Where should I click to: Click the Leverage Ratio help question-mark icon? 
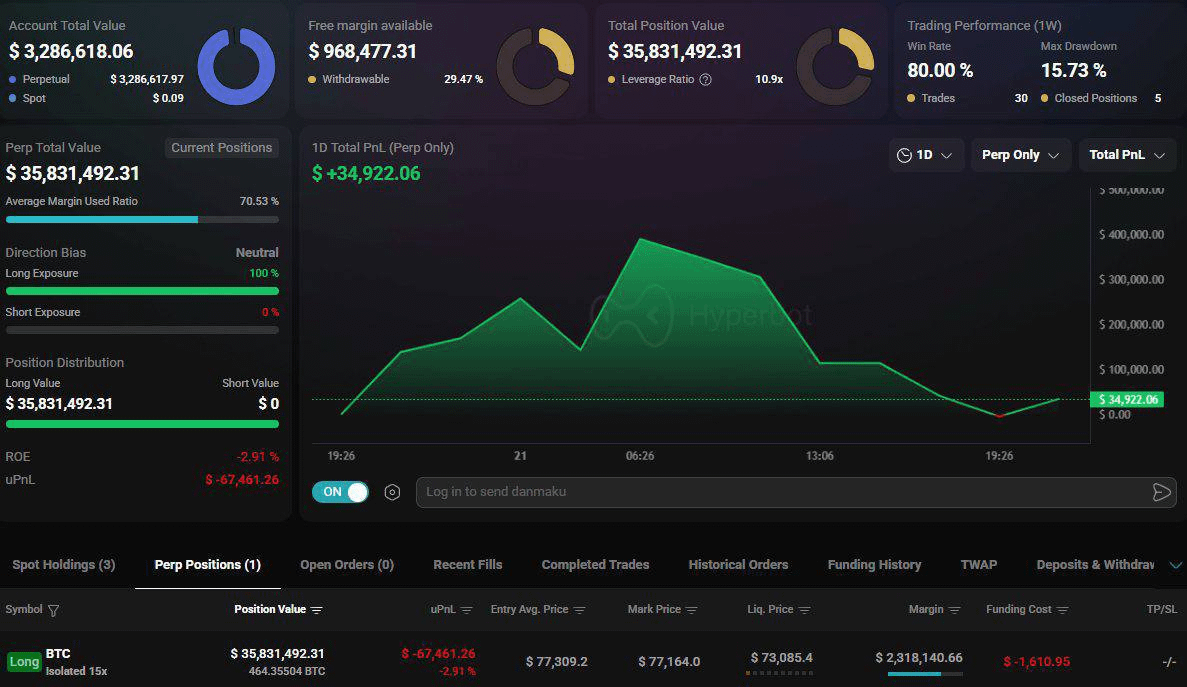[x=706, y=79]
